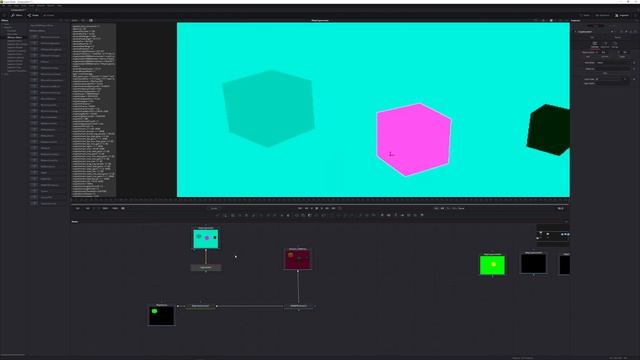Screen dimensions: 640x360
Task: Select the highlighted category in the Effects tree
Action: pos(14,38)
